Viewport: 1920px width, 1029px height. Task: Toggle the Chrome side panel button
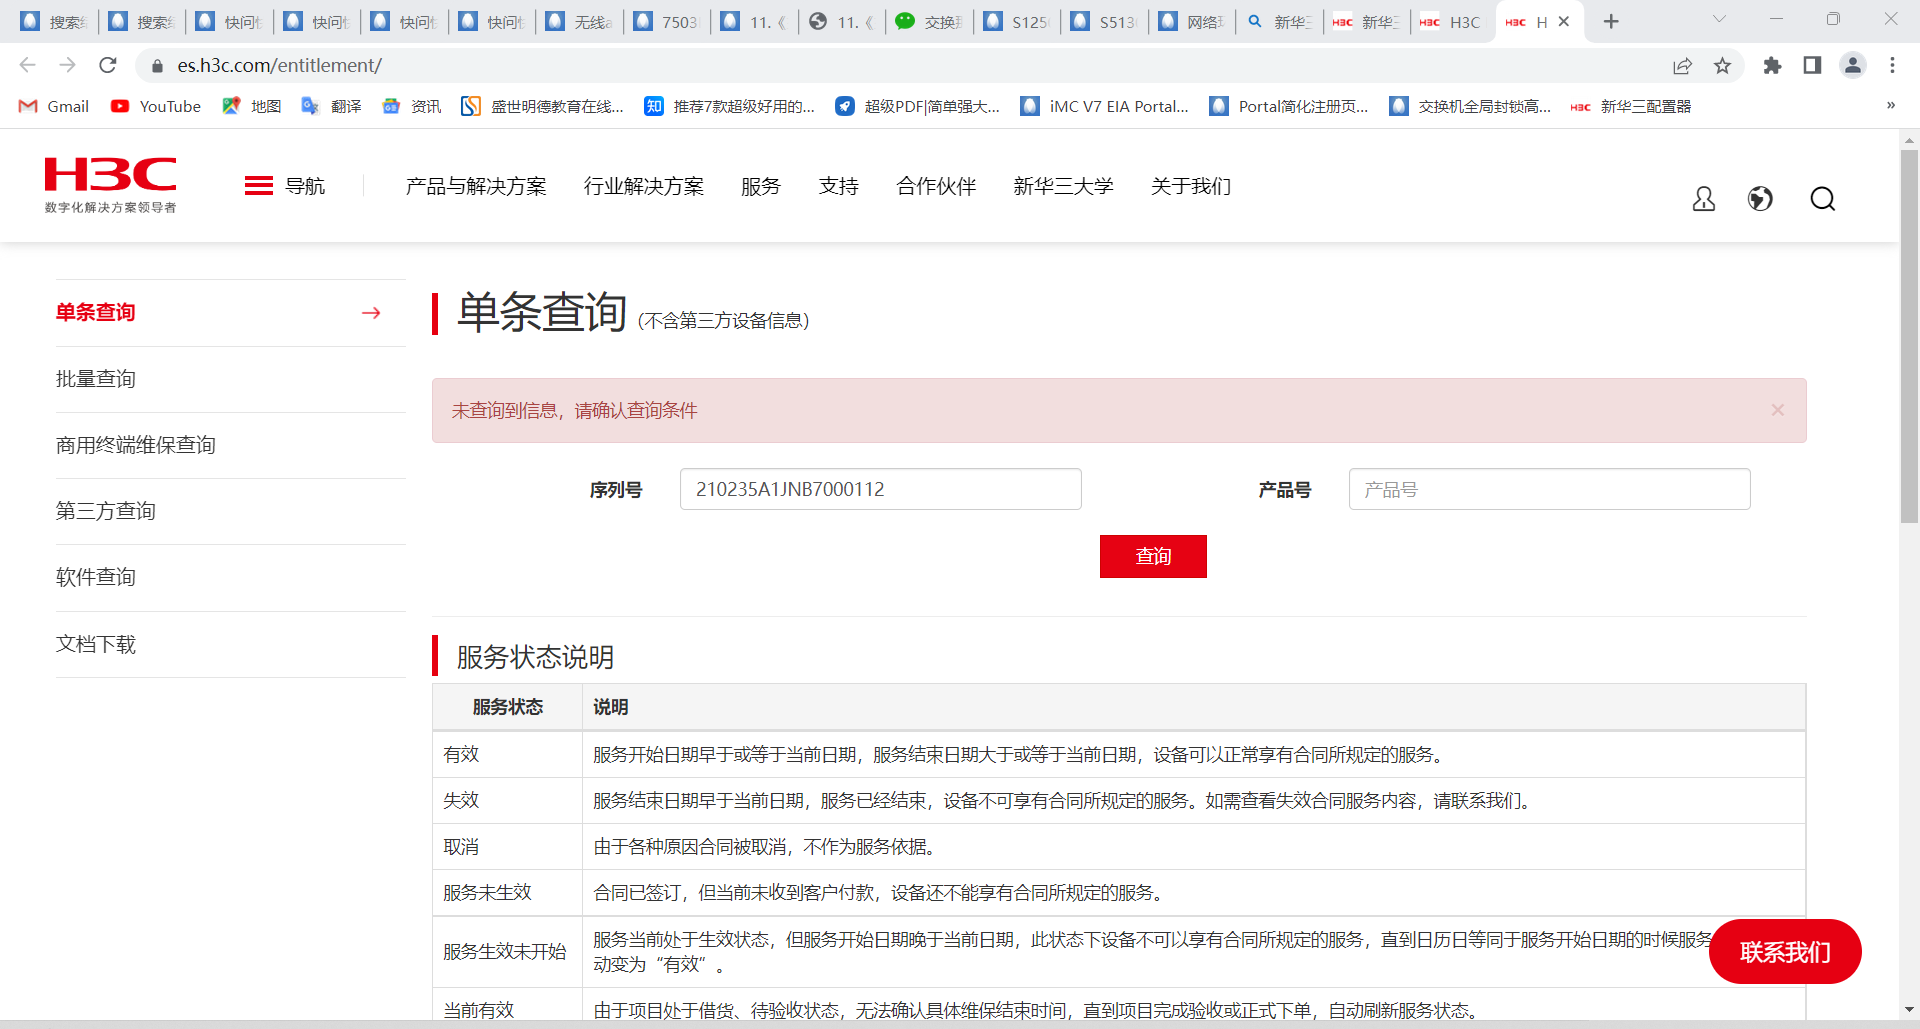(x=1812, y=66)
